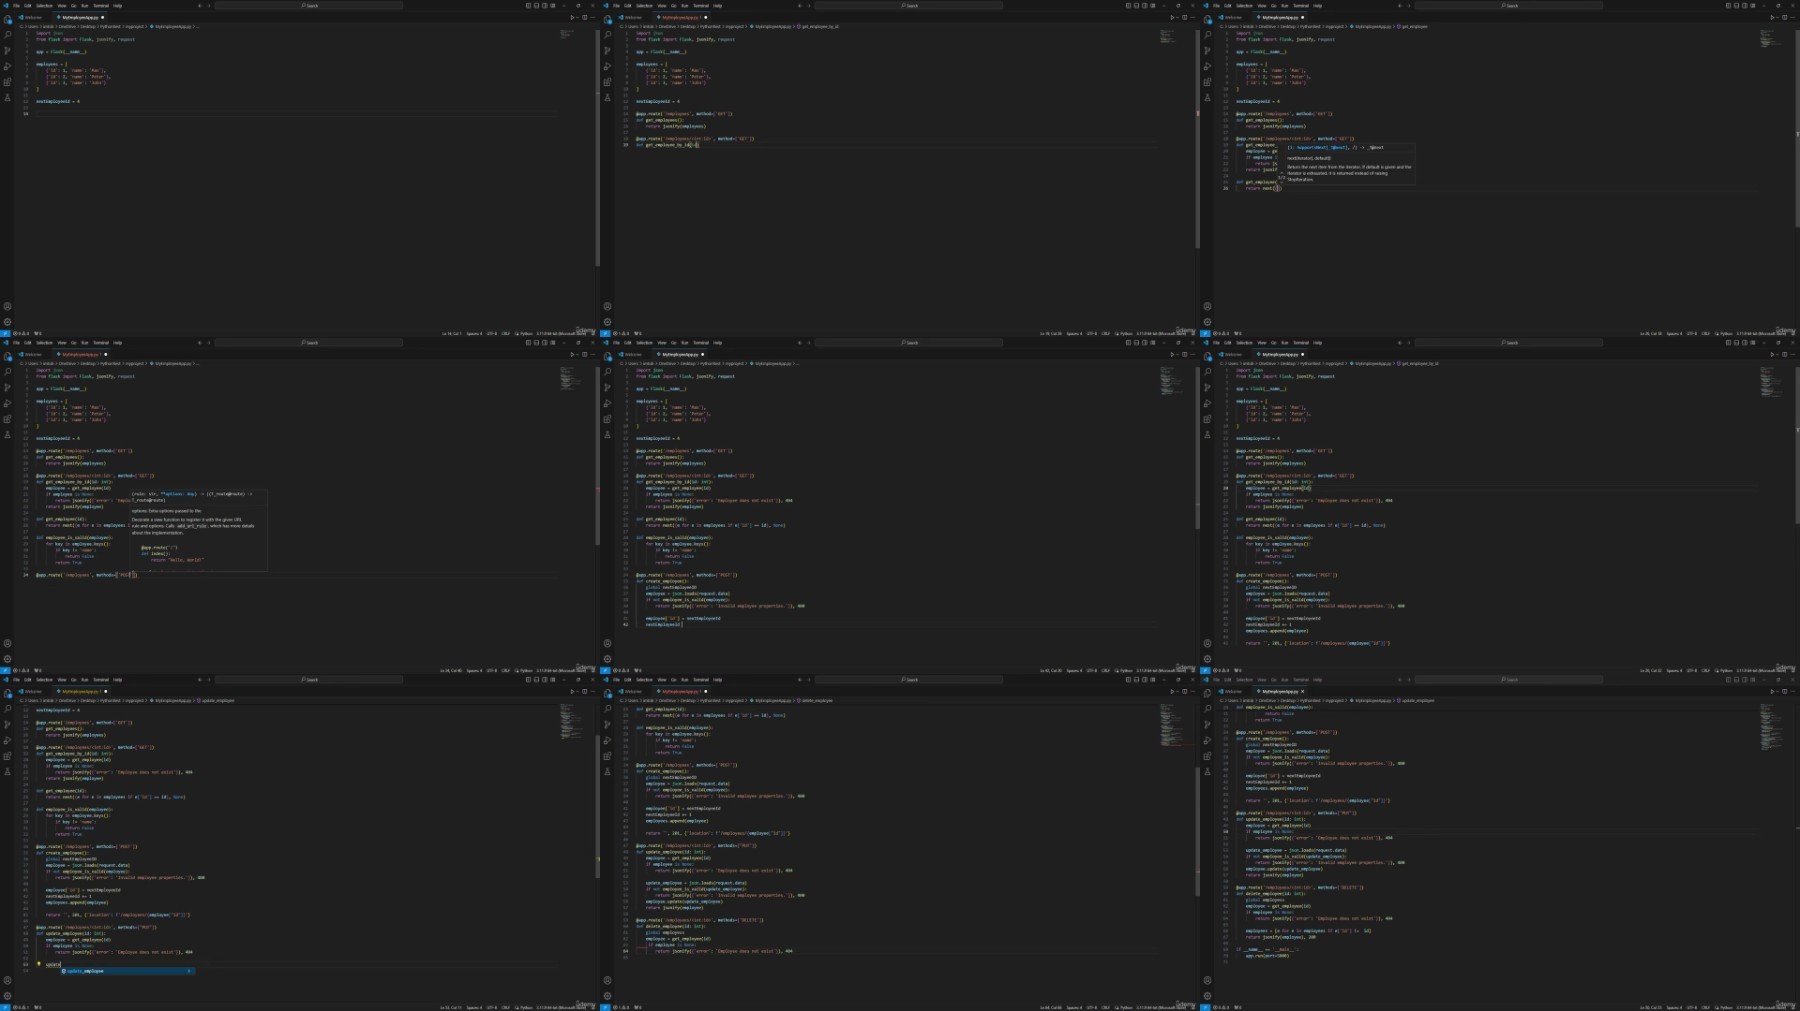Open Search view in the 14-line window
The height and width of the screenshot is (1011, 1800).
click(x=7, y=35)
